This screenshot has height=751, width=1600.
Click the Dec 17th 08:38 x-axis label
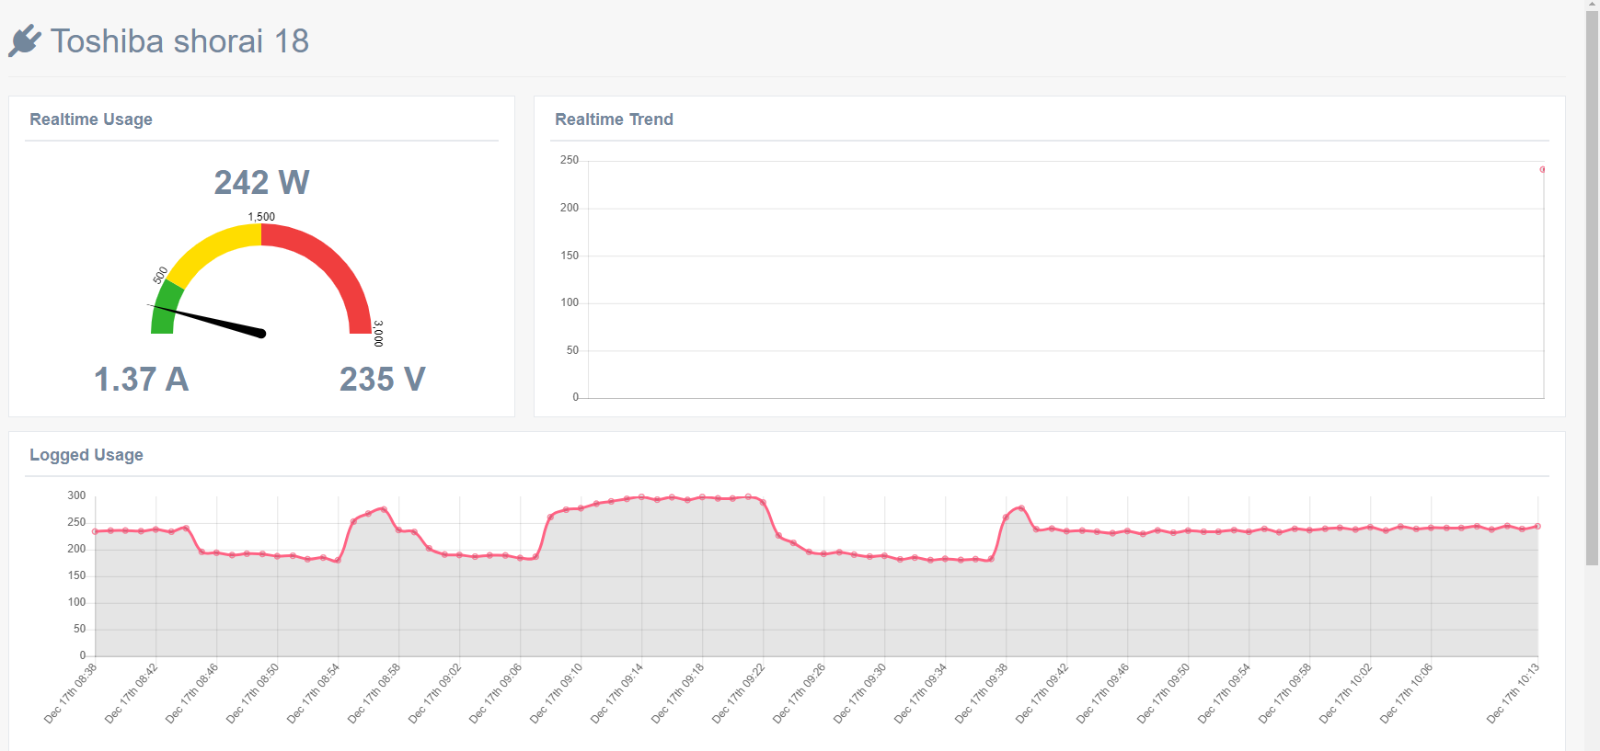click(x=70, y=693)
